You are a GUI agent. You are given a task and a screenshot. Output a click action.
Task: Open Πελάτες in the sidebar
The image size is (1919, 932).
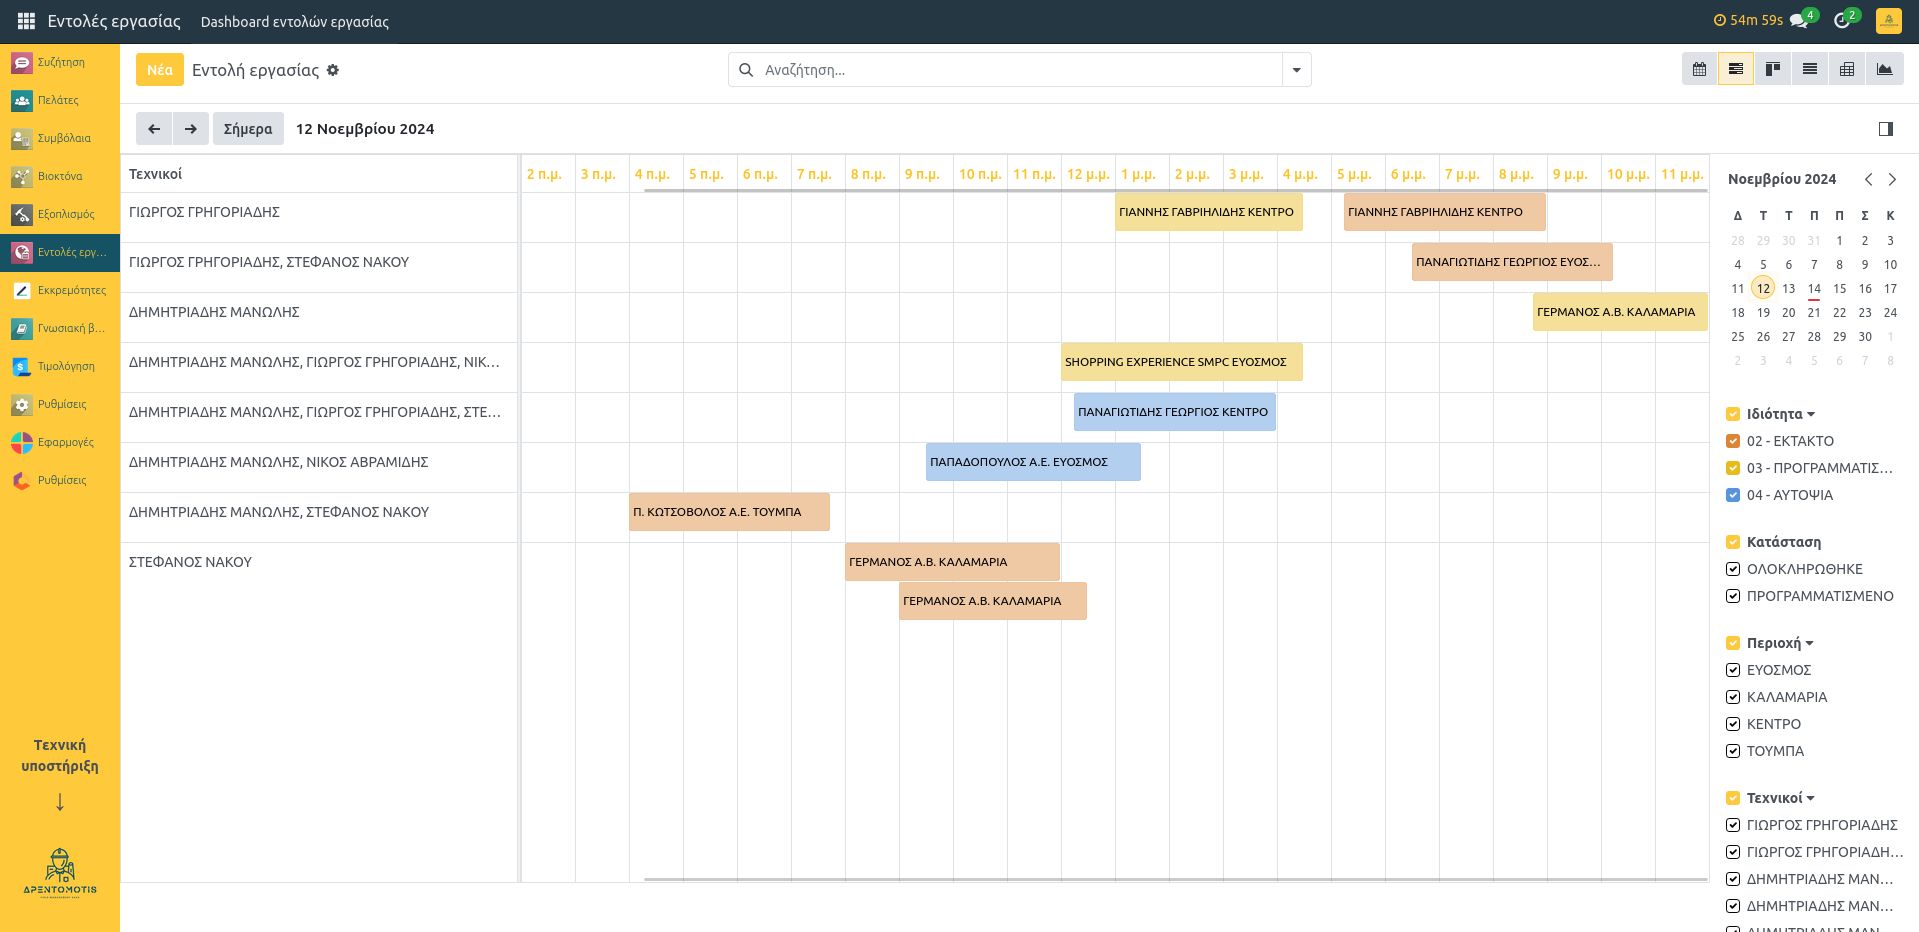(60, 100)
